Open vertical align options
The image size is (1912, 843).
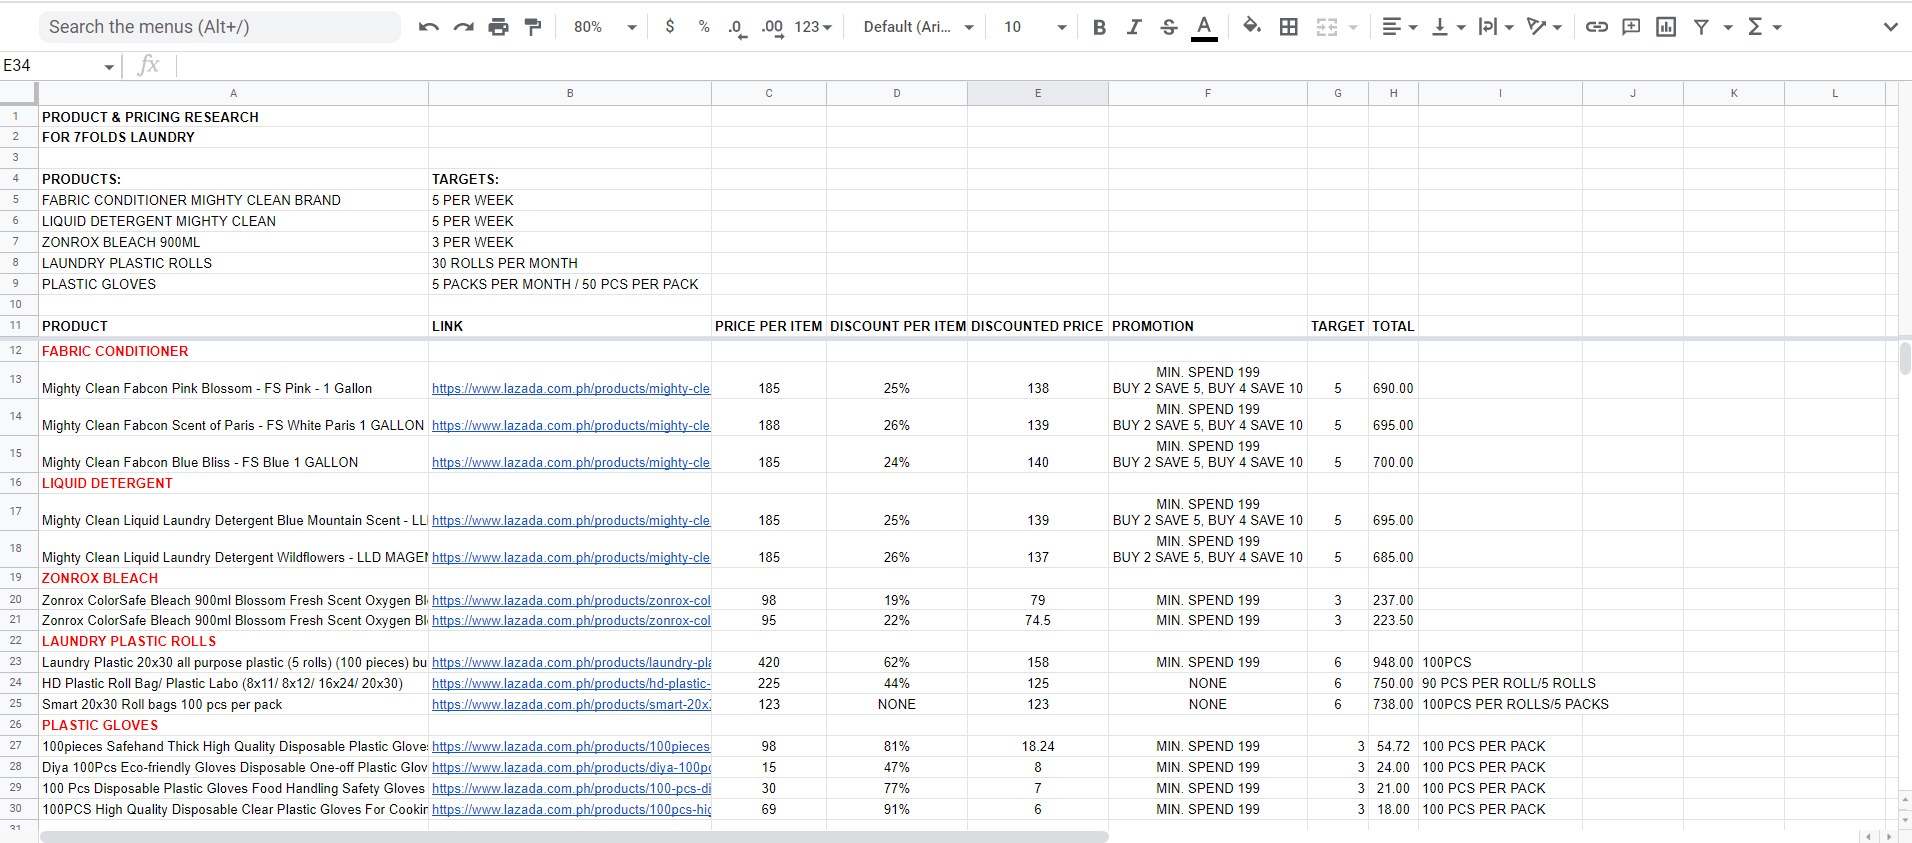(1447, 27)
